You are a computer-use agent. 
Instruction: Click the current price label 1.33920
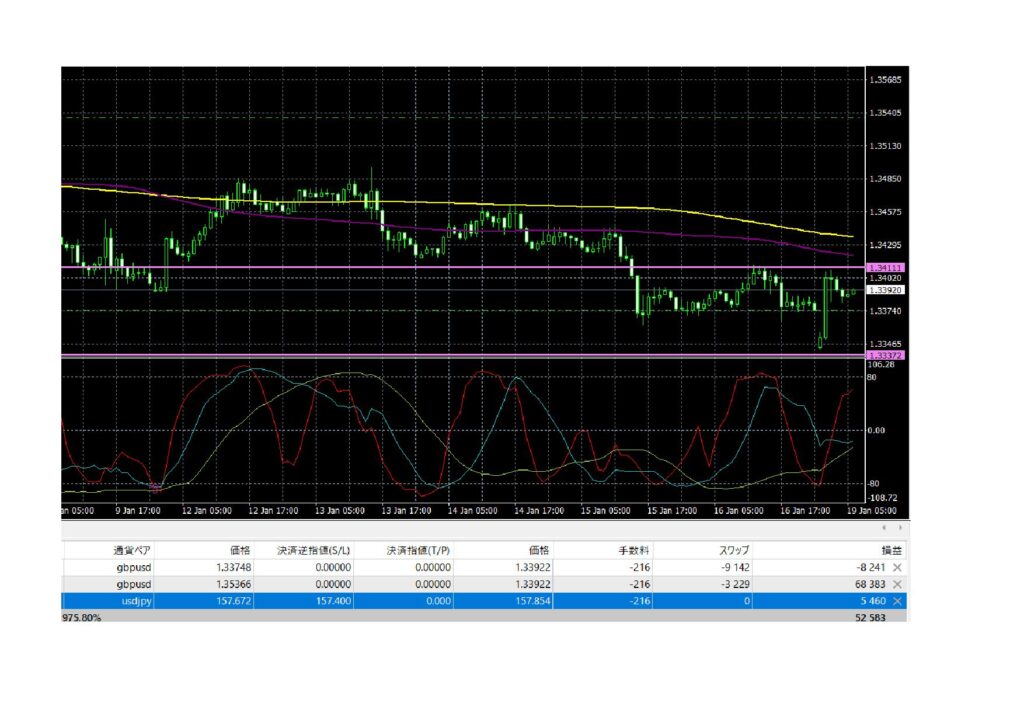pos(886,290)
